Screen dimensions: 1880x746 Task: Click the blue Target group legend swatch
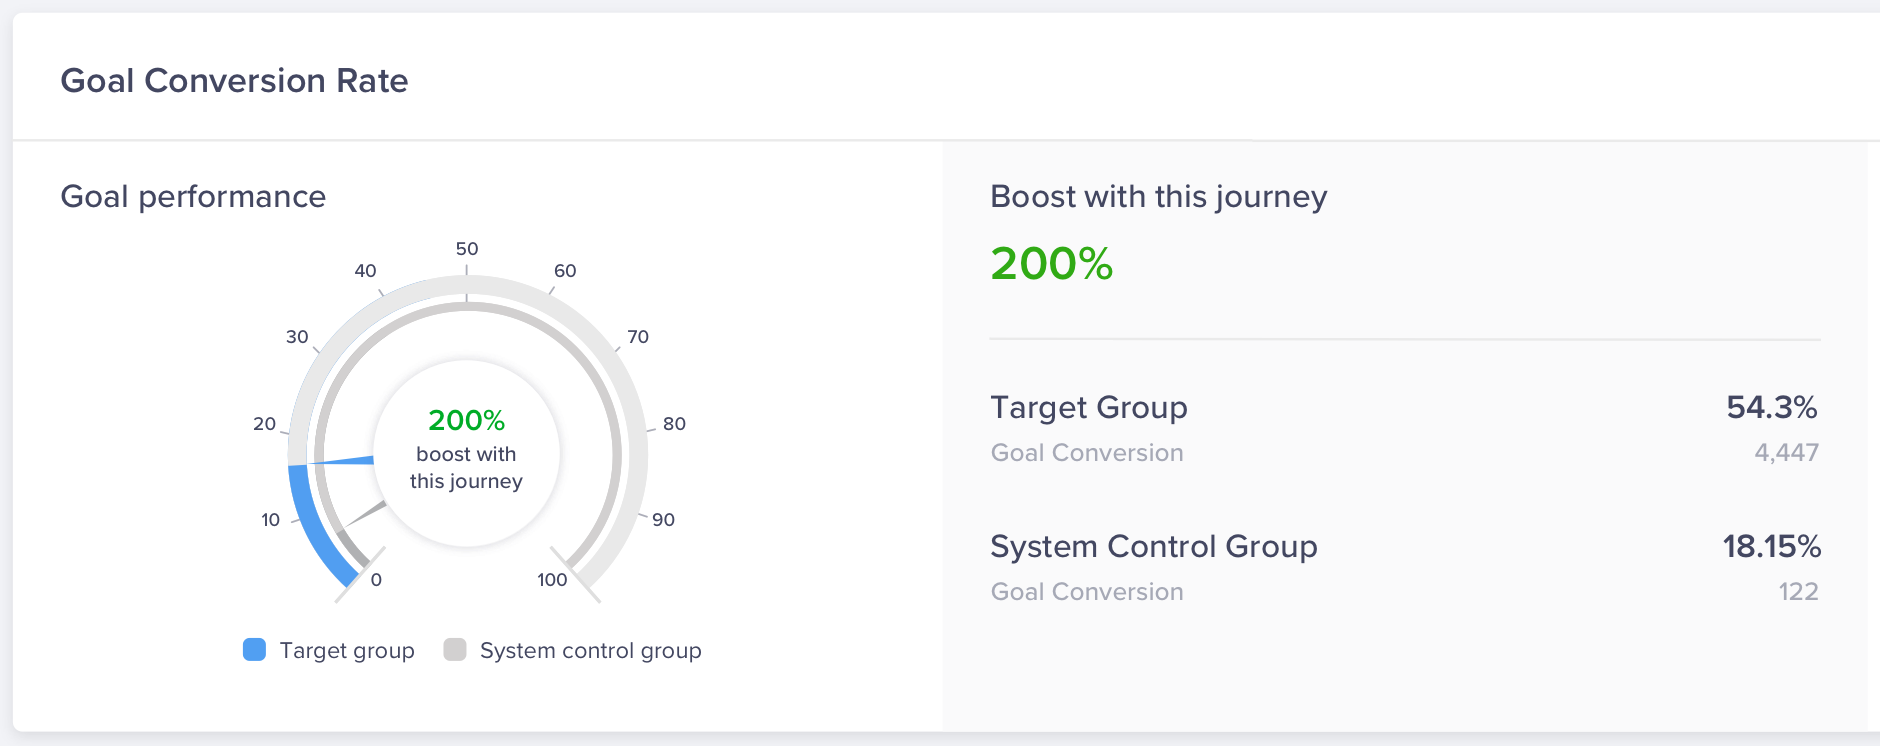pos(255,650)
